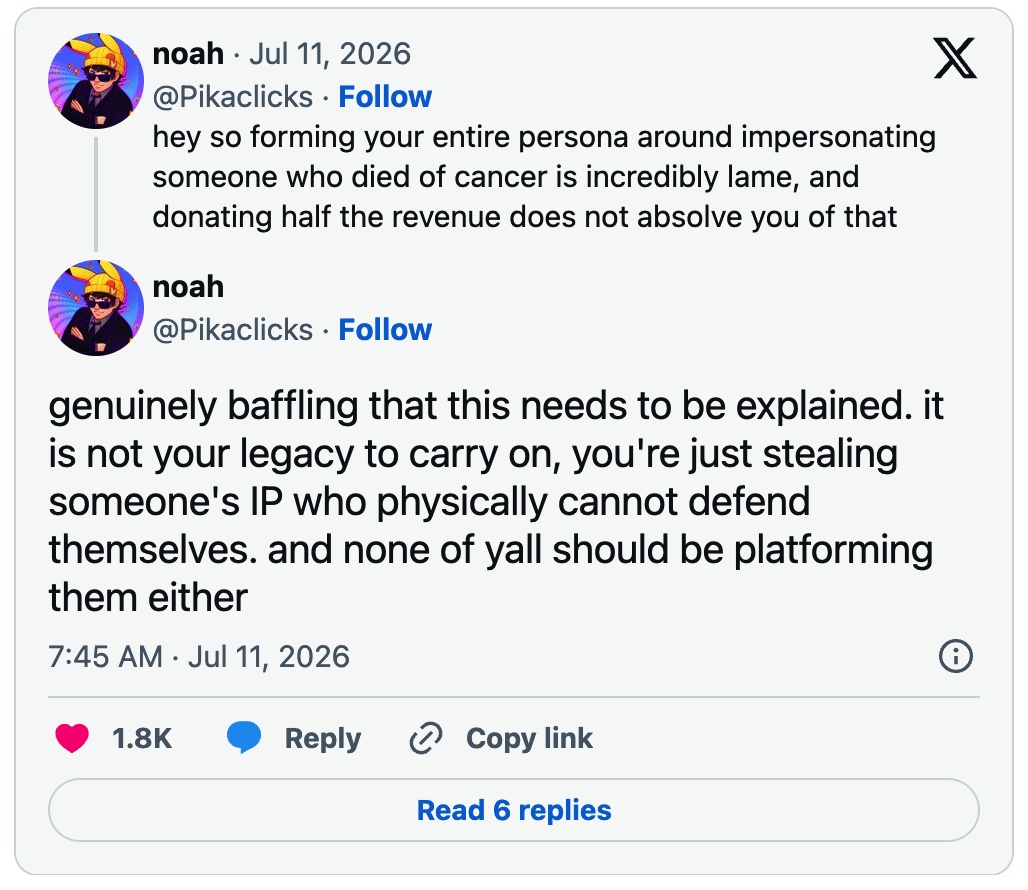Open the Jul 11, 2026 date at top
The image size is (1028, 890).
click(330, 54)
